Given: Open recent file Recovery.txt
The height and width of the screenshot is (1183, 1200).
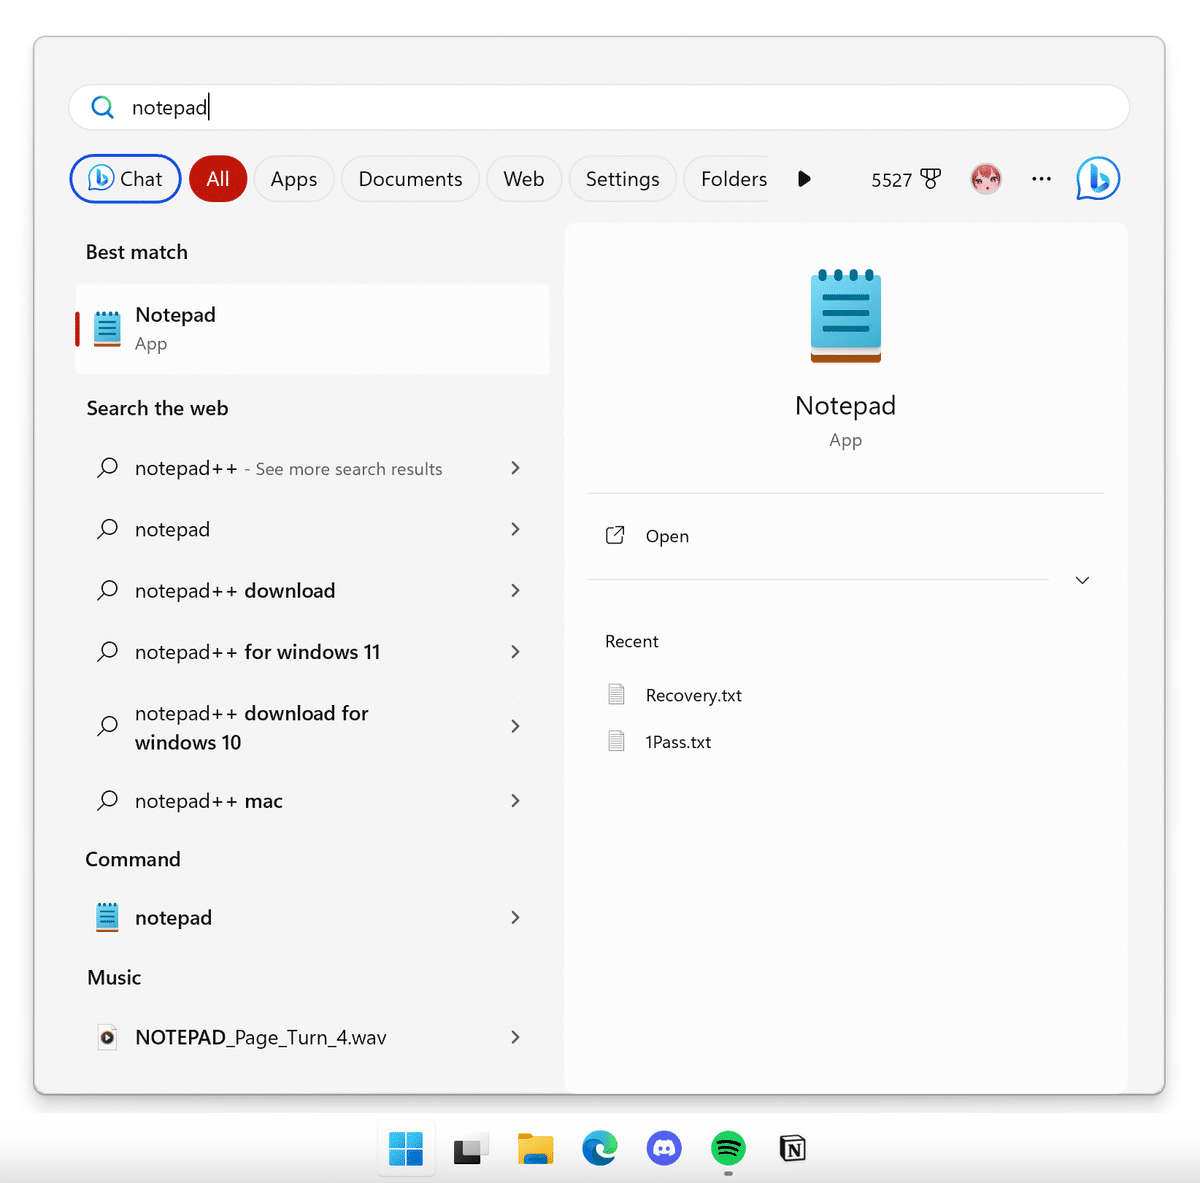Looking at the screenshot, I should pyautogui.click(x=693, y=695).
